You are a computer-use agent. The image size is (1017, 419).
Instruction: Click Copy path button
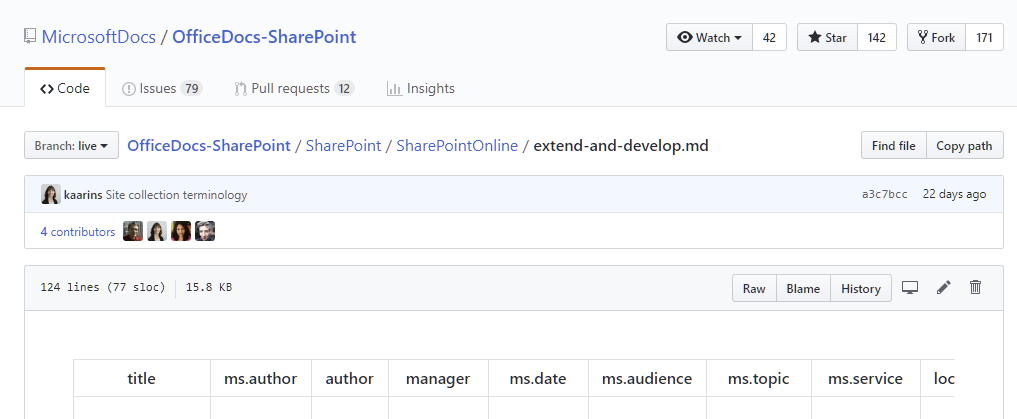[x=964, y=145]
